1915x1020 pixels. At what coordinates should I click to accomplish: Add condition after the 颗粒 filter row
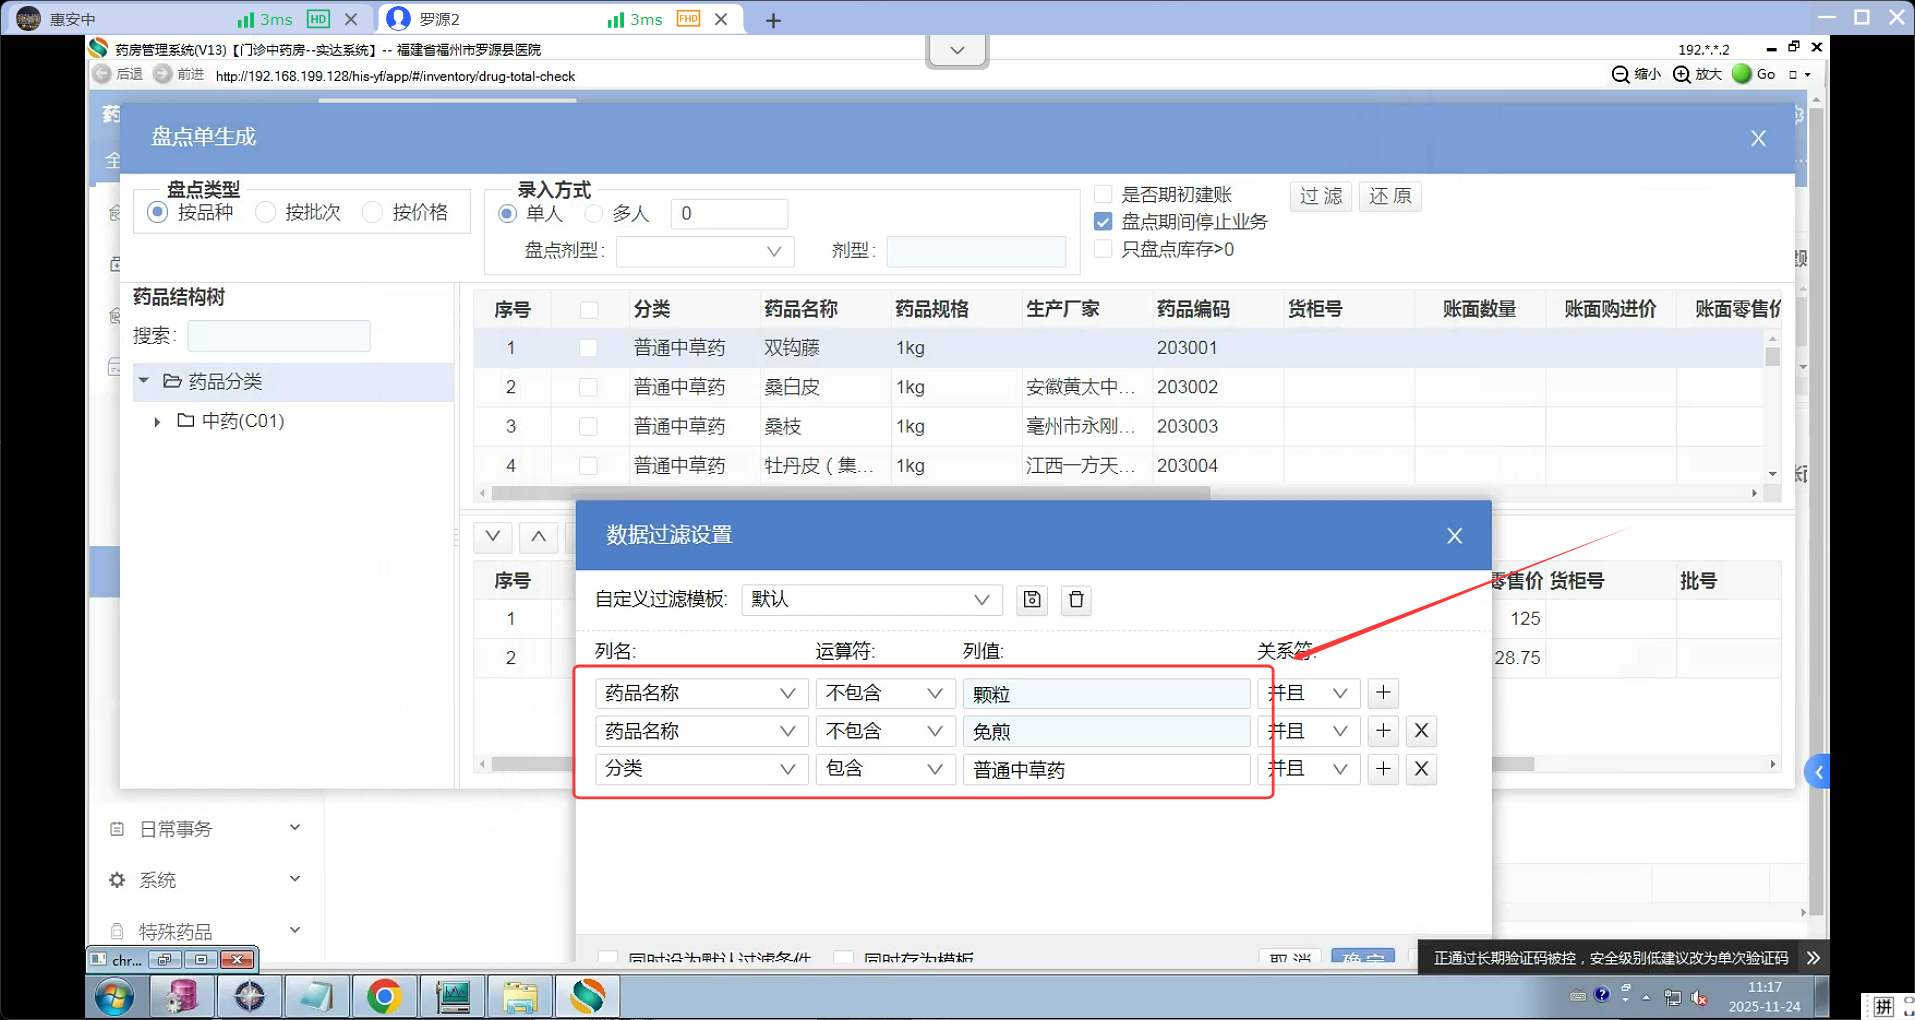pos(1383,693)
